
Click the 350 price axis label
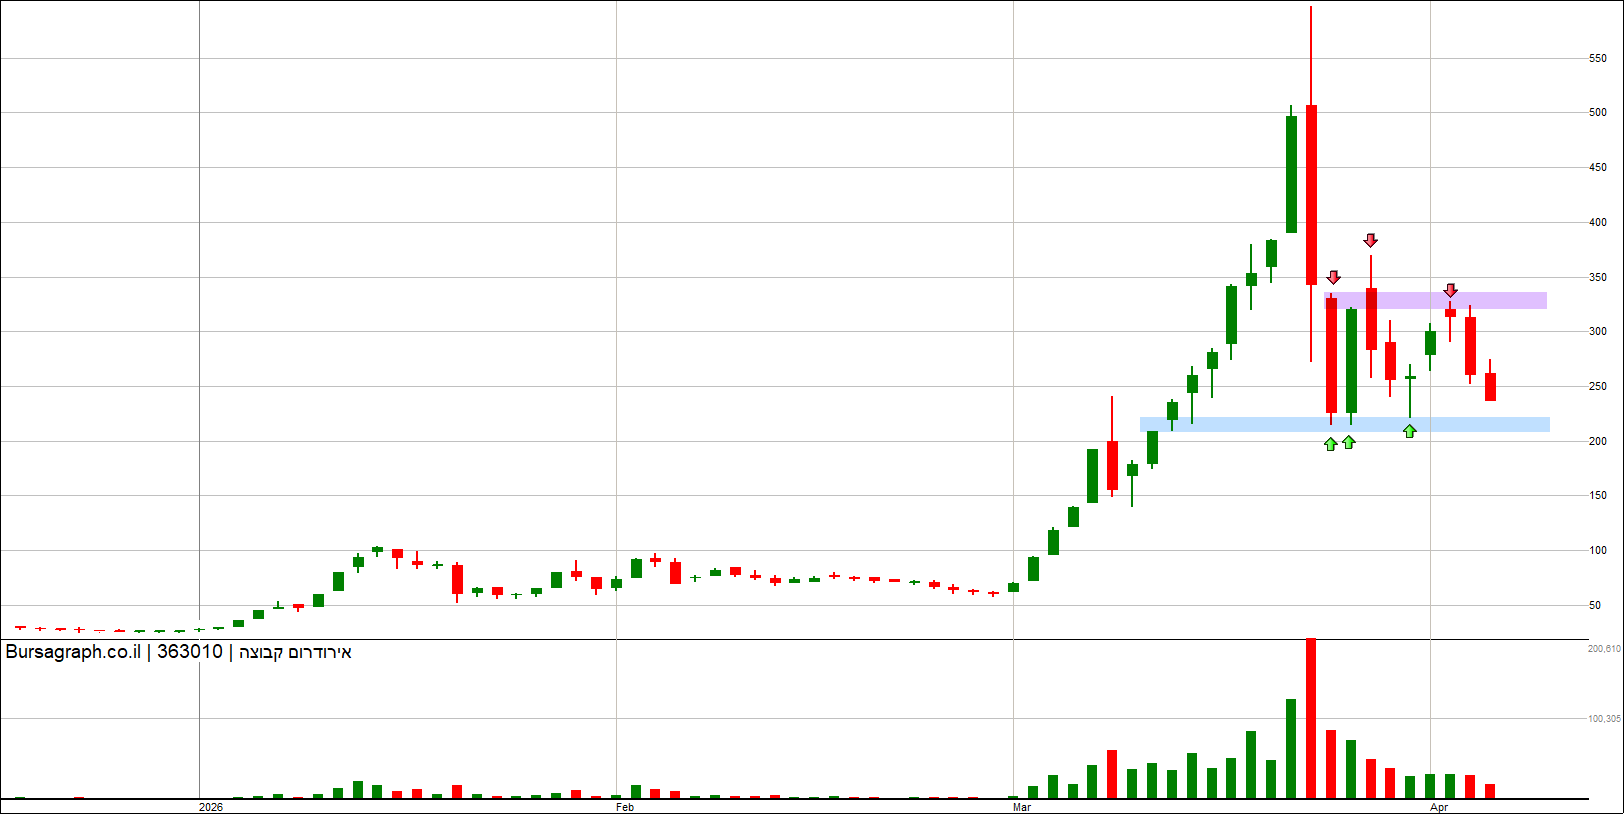[1598, 277]
